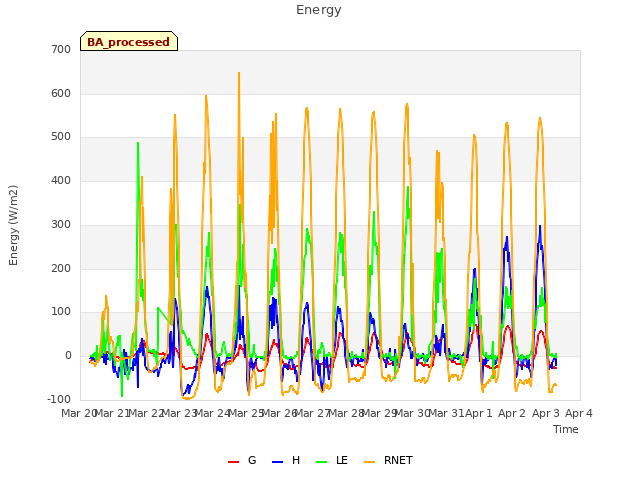This screenshot has height=480, width=640.
Task: Click the 400 y-axis tick label
Action: (61, 180)
